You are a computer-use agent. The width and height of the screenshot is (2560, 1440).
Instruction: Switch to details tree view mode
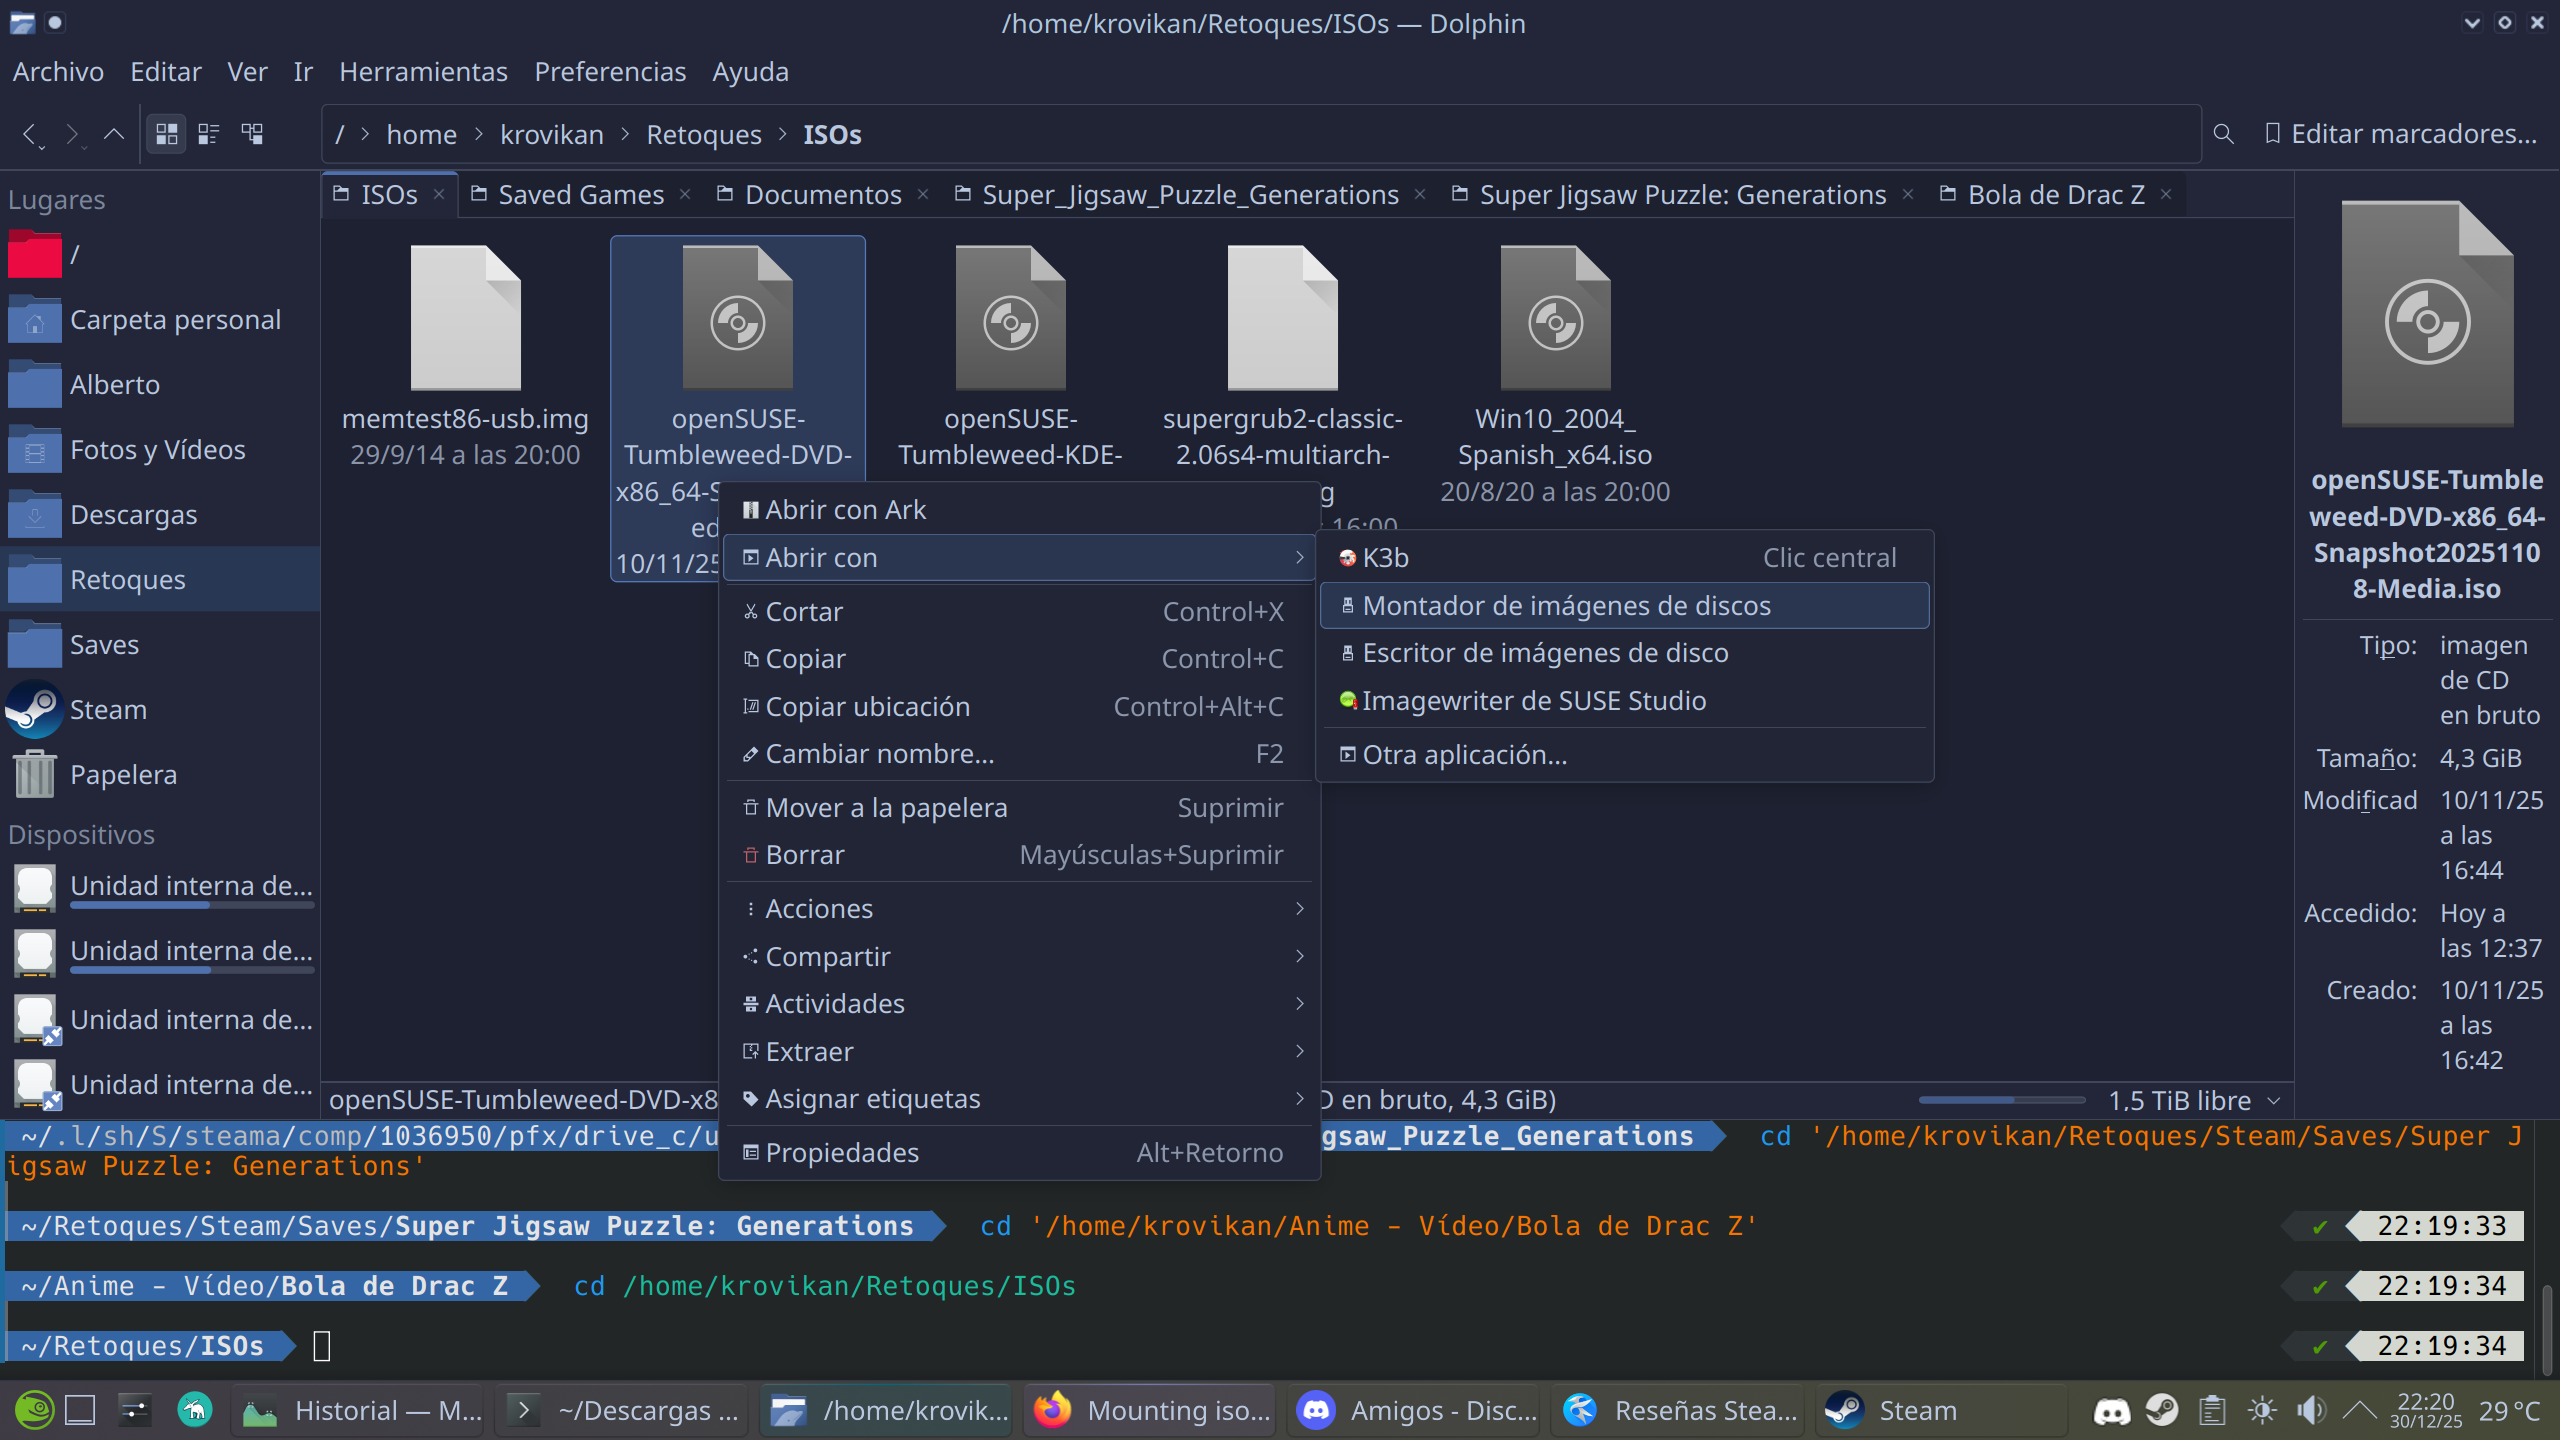coord(252,133)
